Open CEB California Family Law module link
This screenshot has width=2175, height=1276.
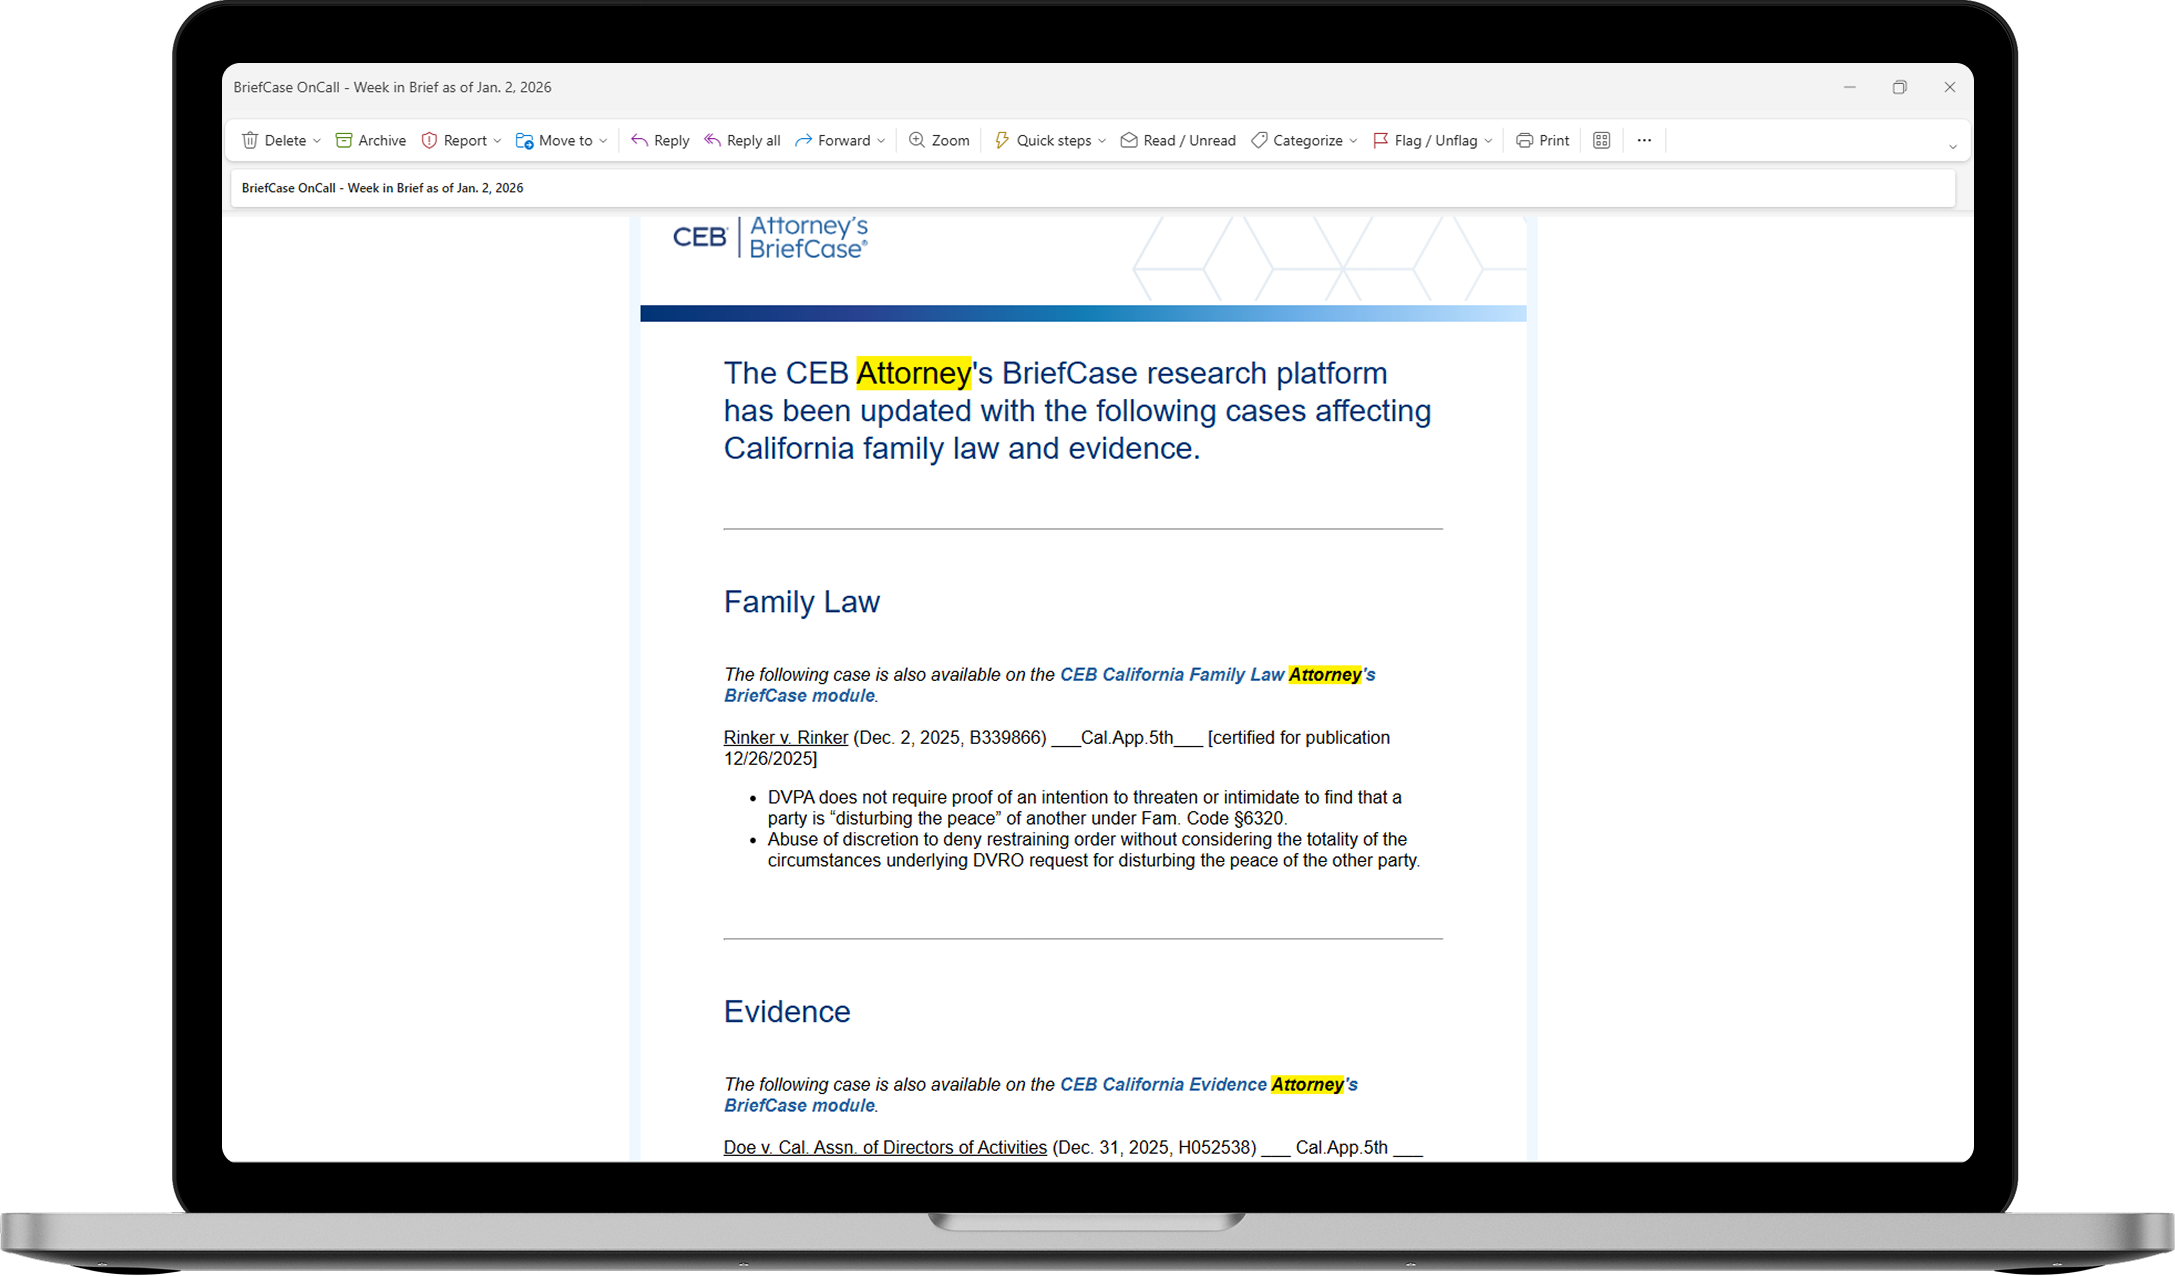[x=1171, y=675]
